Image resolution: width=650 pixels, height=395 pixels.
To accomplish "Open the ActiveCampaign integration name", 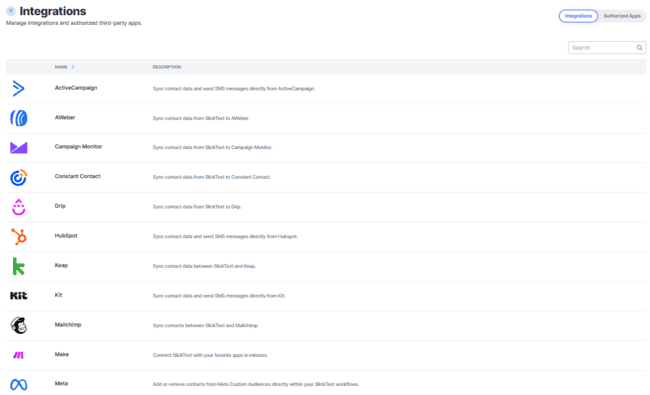I will 76,88.
